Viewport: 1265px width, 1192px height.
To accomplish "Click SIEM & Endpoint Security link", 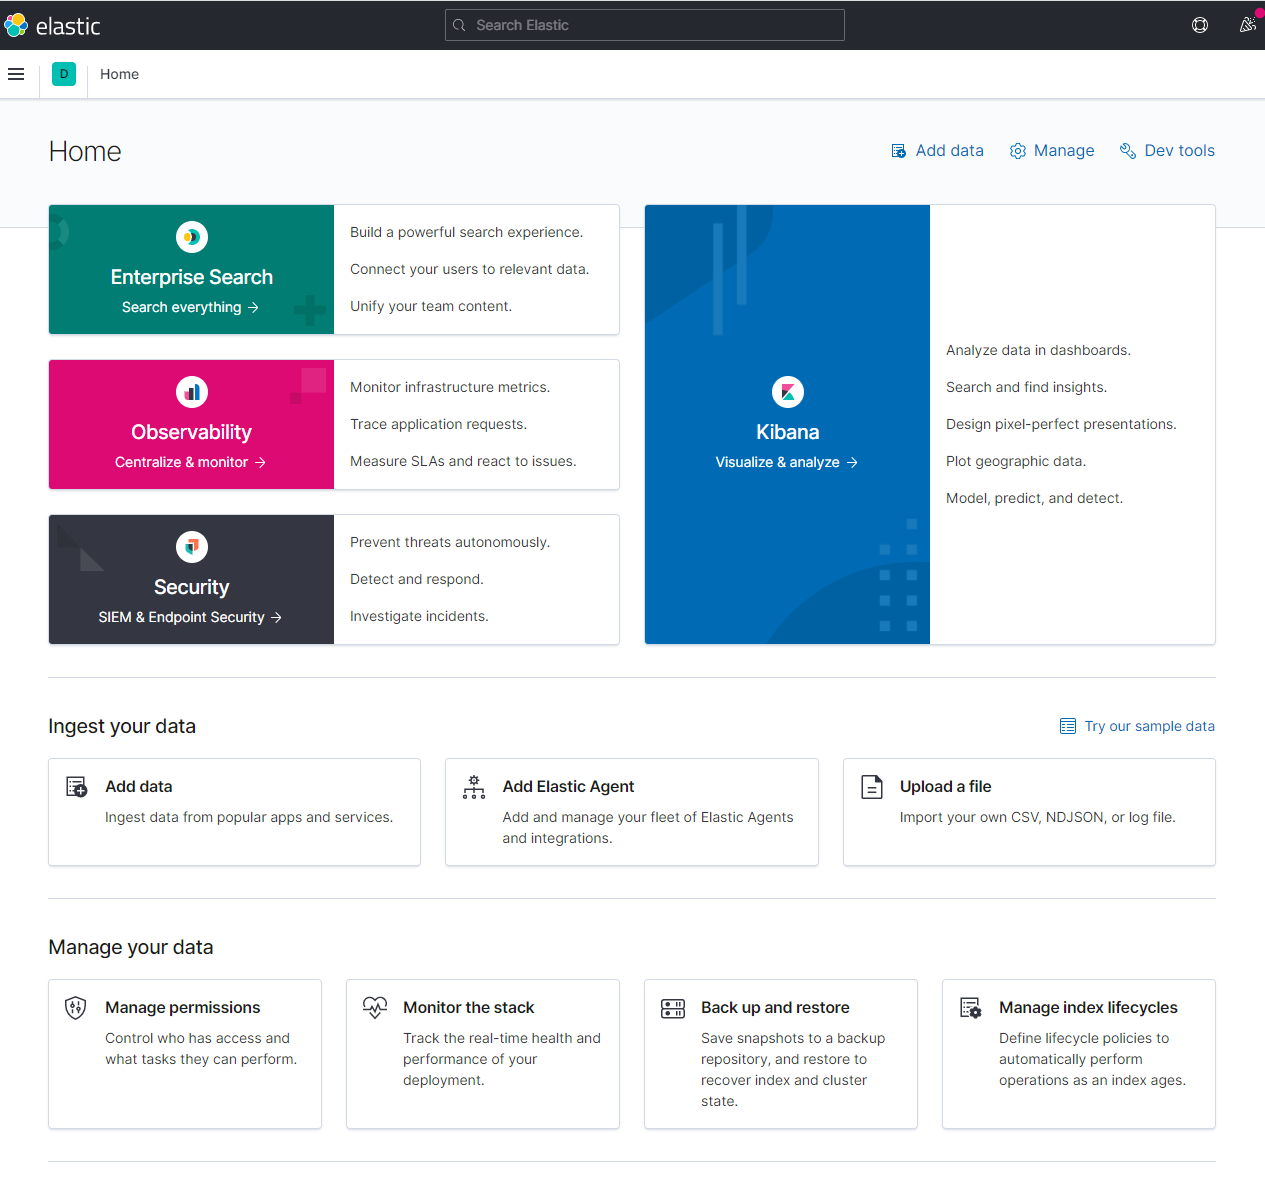I will (191, 617).
